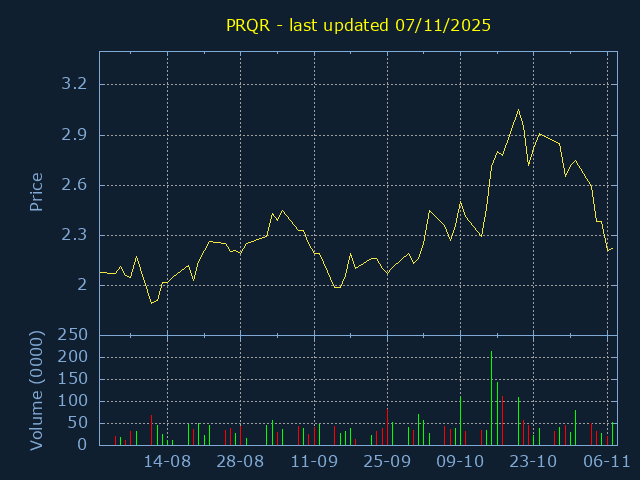Select the 06-11 date tick label
The width and height of the screenshot is (640, 480).
(606, 462)
